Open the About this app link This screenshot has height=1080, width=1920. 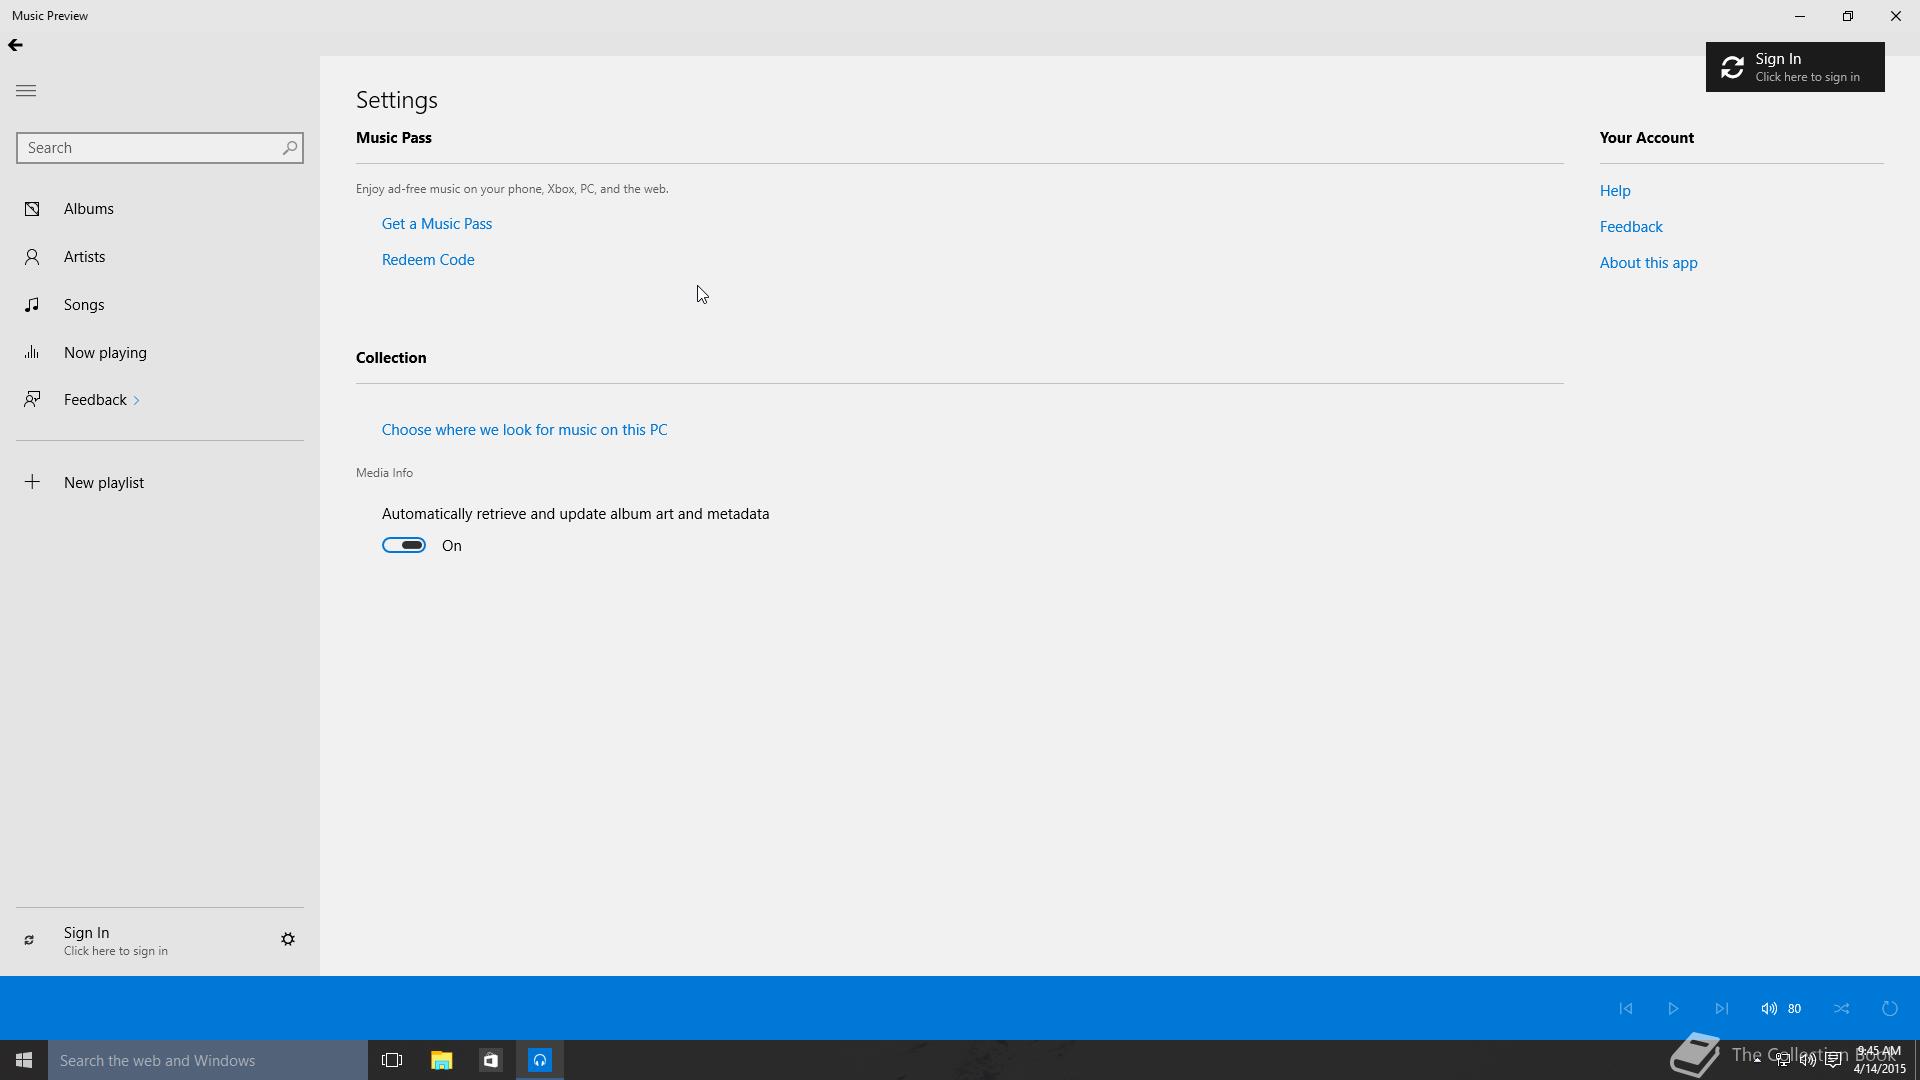tap(1648, 263)
